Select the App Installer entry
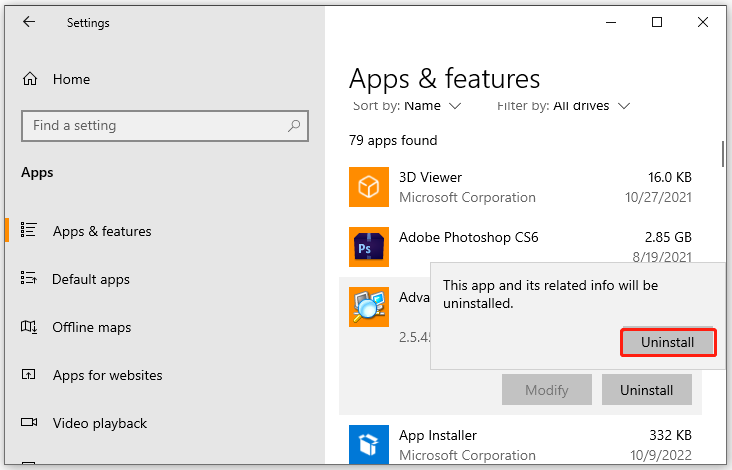The height and width of the screenshot is (470, 732). pos(437,435)
